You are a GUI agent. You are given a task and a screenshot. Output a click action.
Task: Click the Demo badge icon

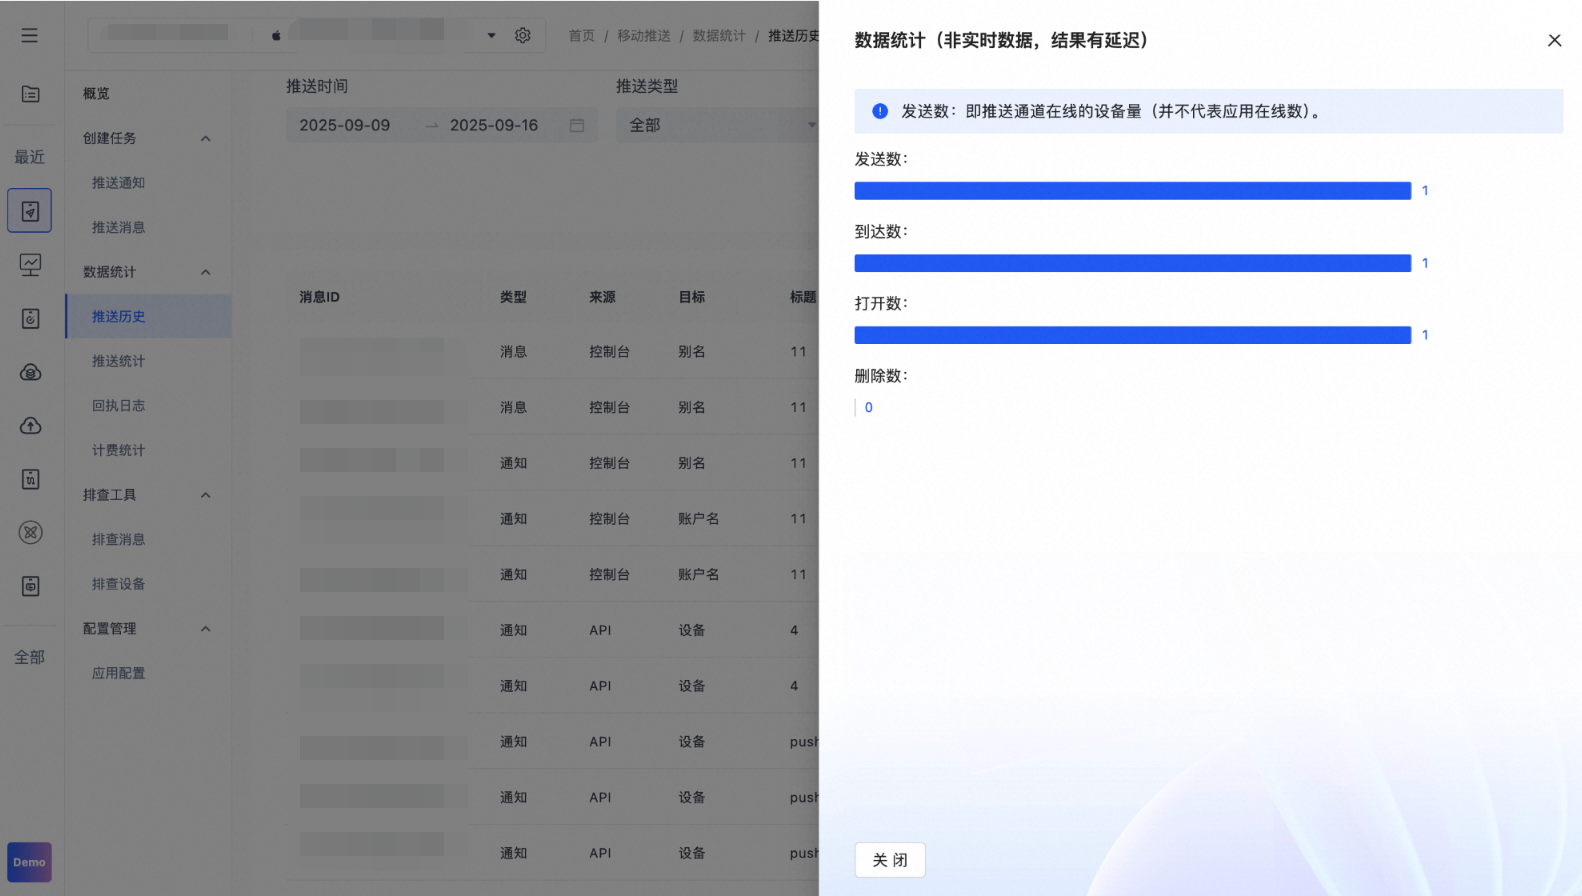[29, 862]
